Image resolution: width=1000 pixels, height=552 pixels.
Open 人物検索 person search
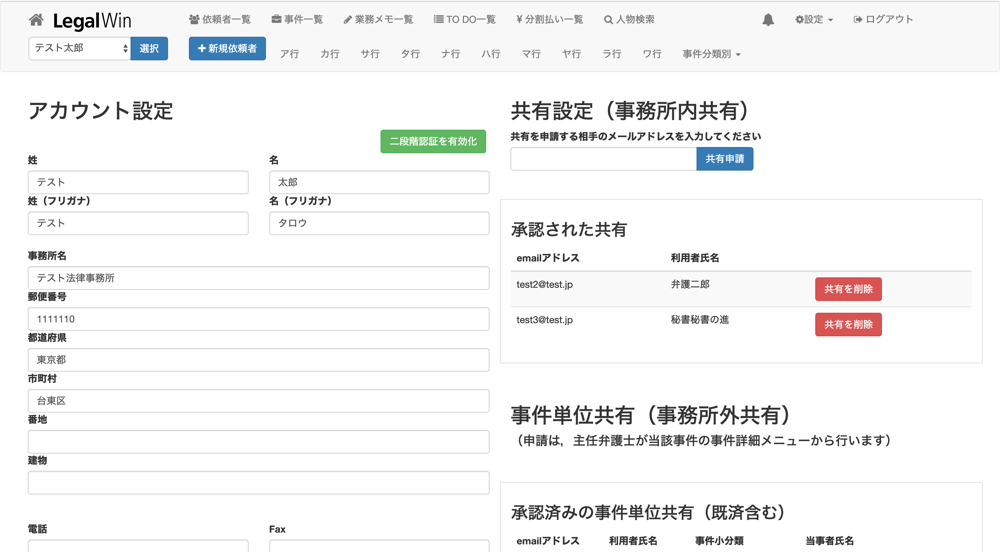point(629,20)
